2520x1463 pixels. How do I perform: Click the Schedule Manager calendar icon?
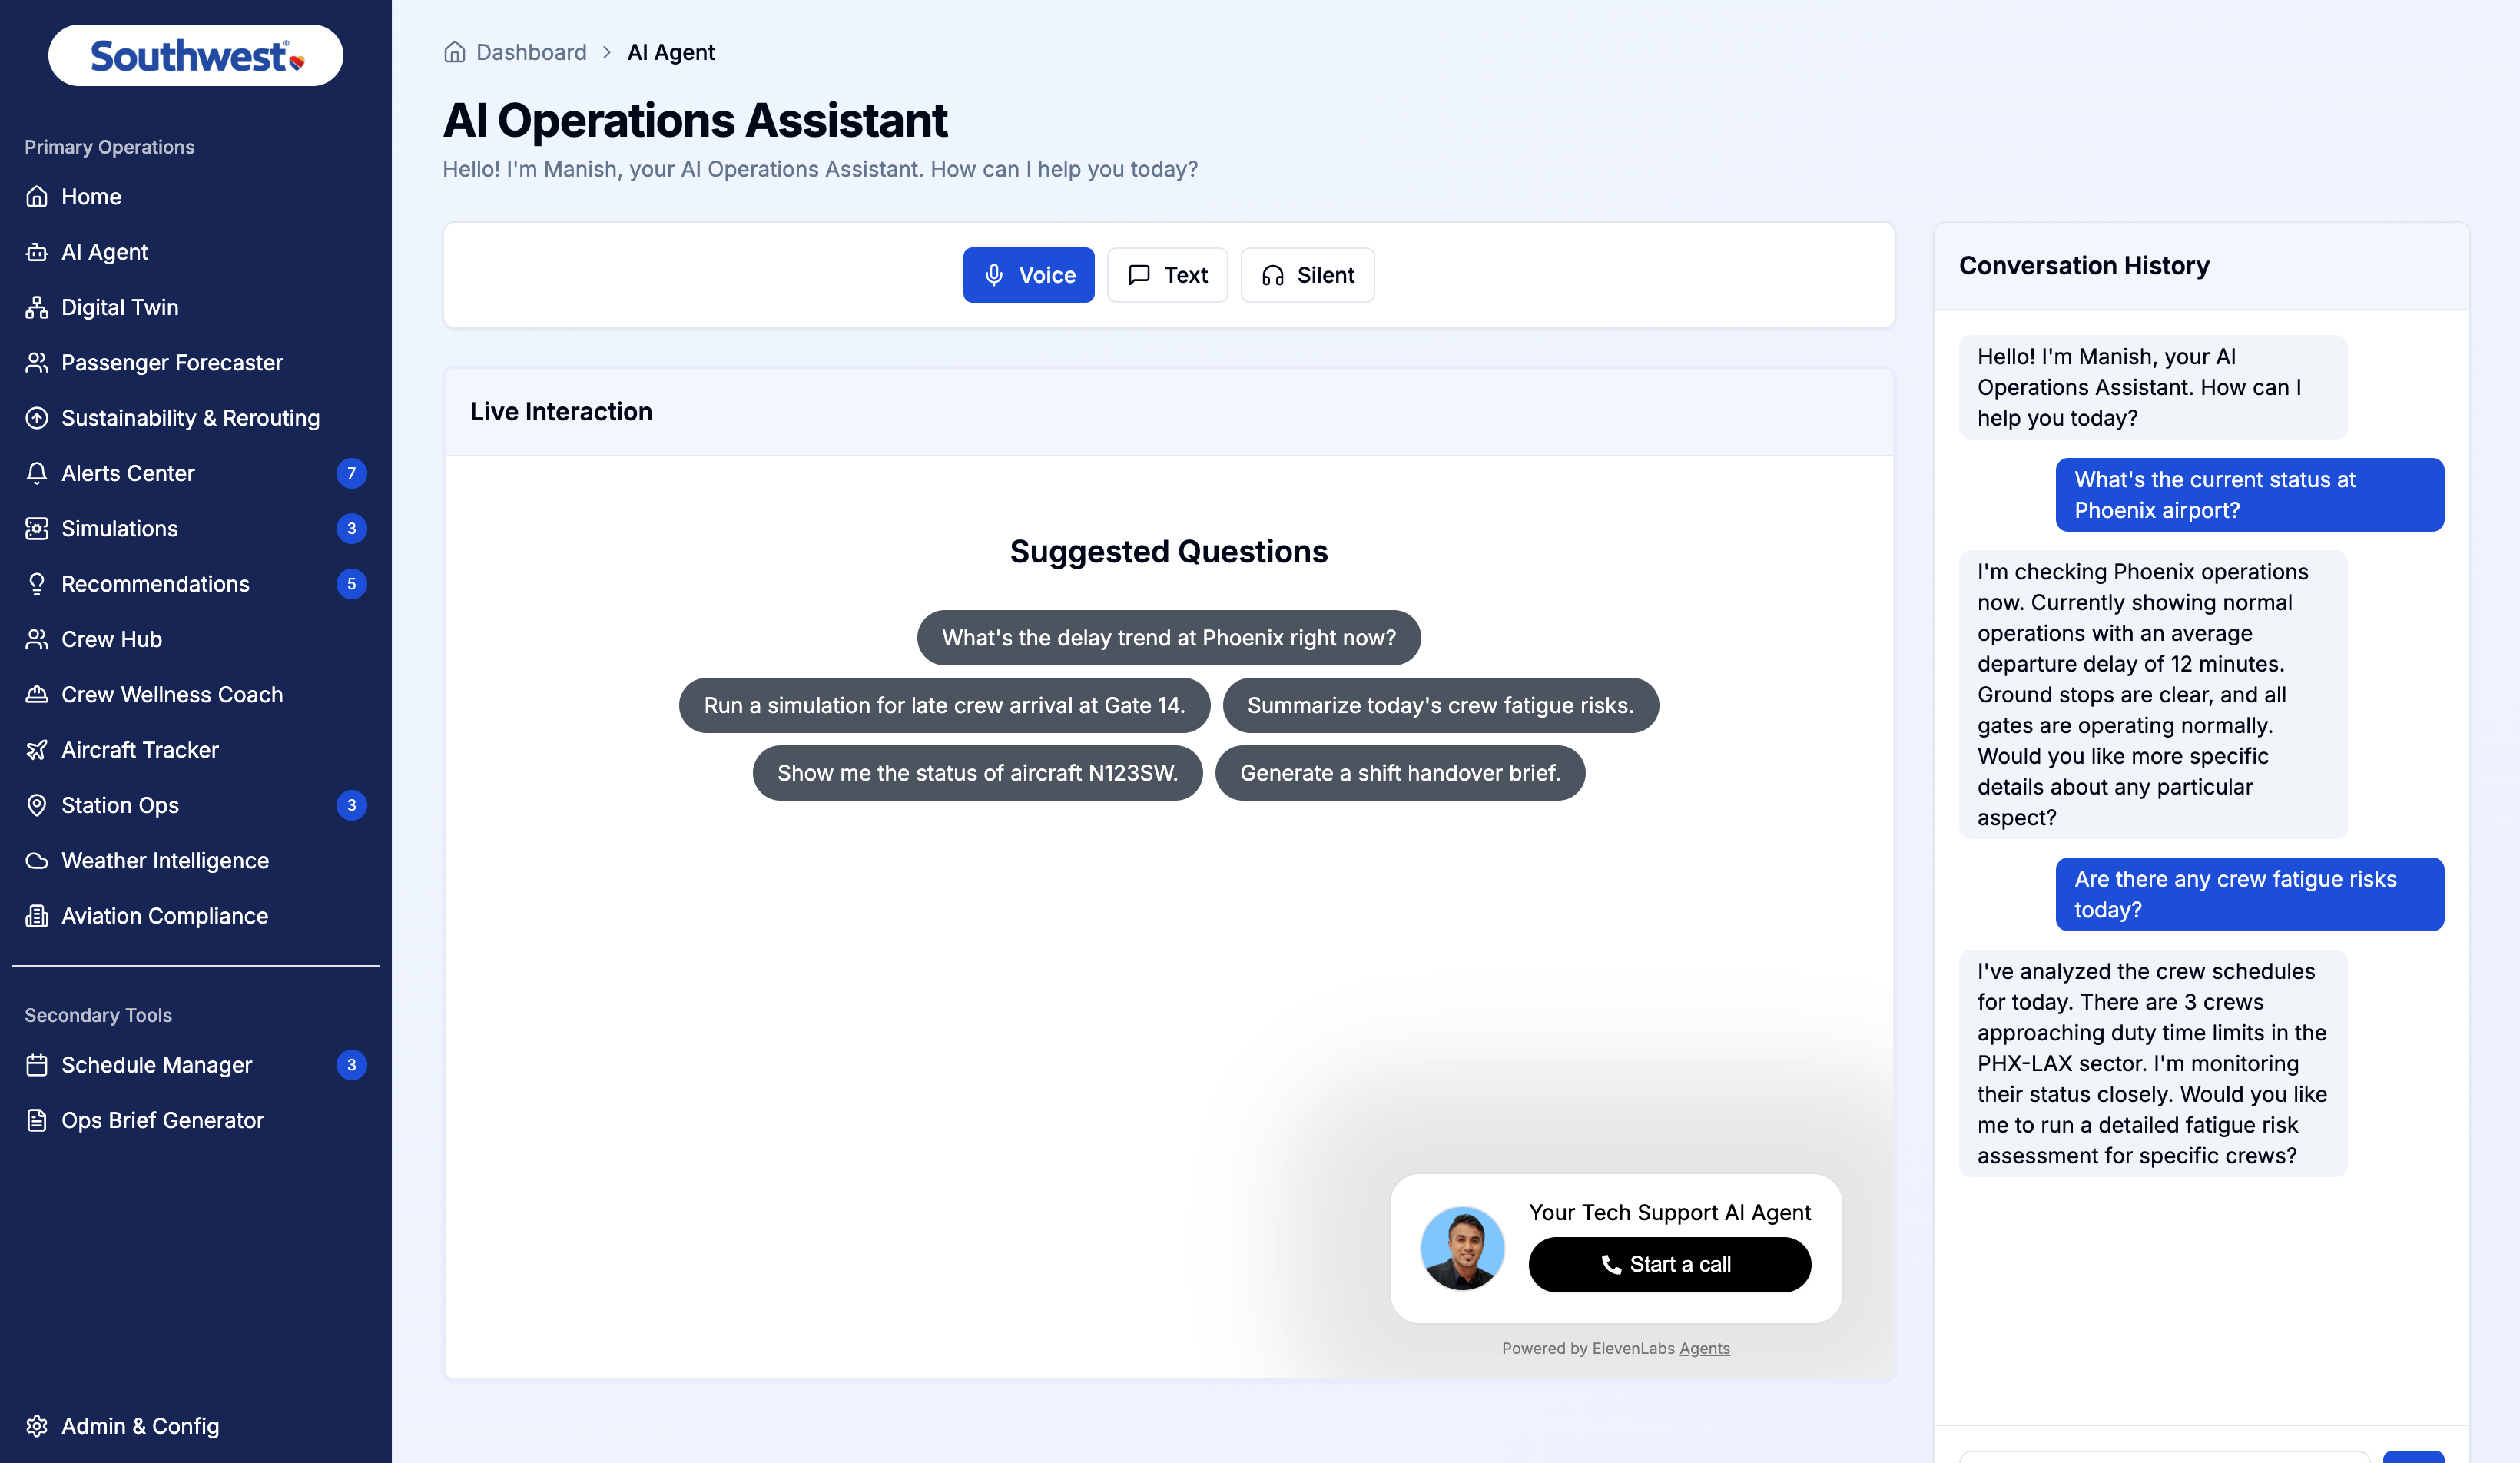pyautogui.click(x=37, y=1065)
